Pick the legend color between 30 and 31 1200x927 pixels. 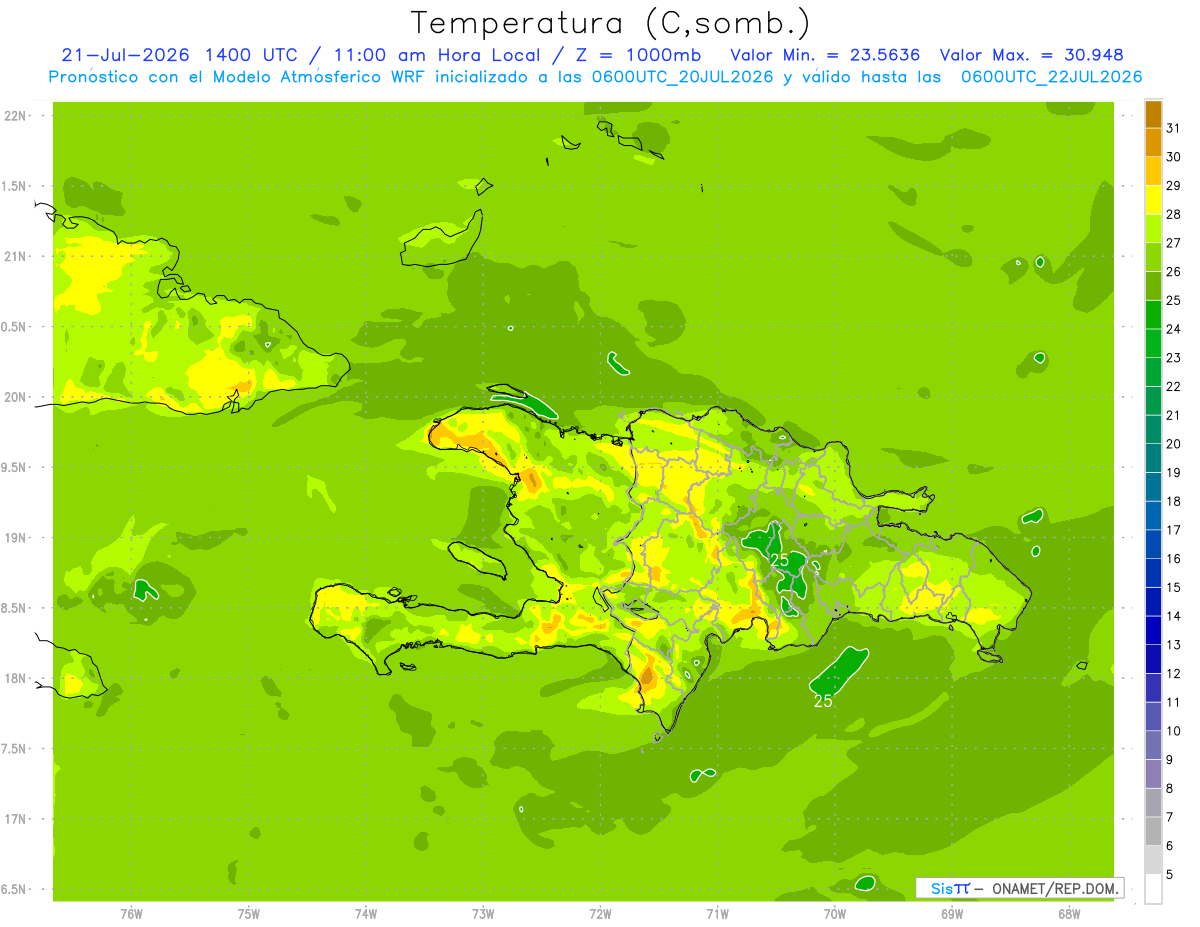(x=1153, y=142)
